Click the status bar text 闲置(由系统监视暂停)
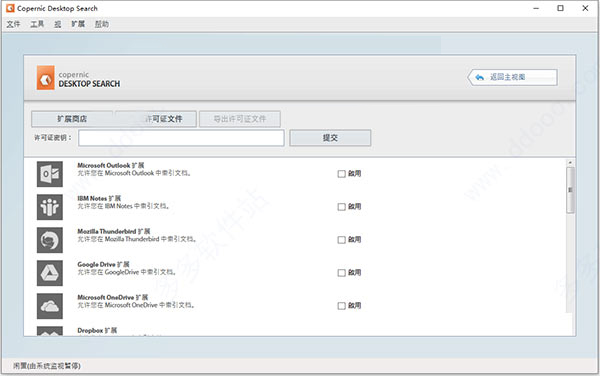Viewport: 600px width, 376px height. point(47,366)
